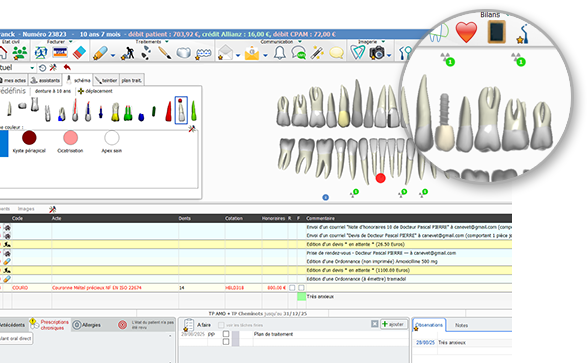Select the yellow crown tooth schema
Image resolution: width=588 pixels, height=363 pixels.
[x=115, y=112]
